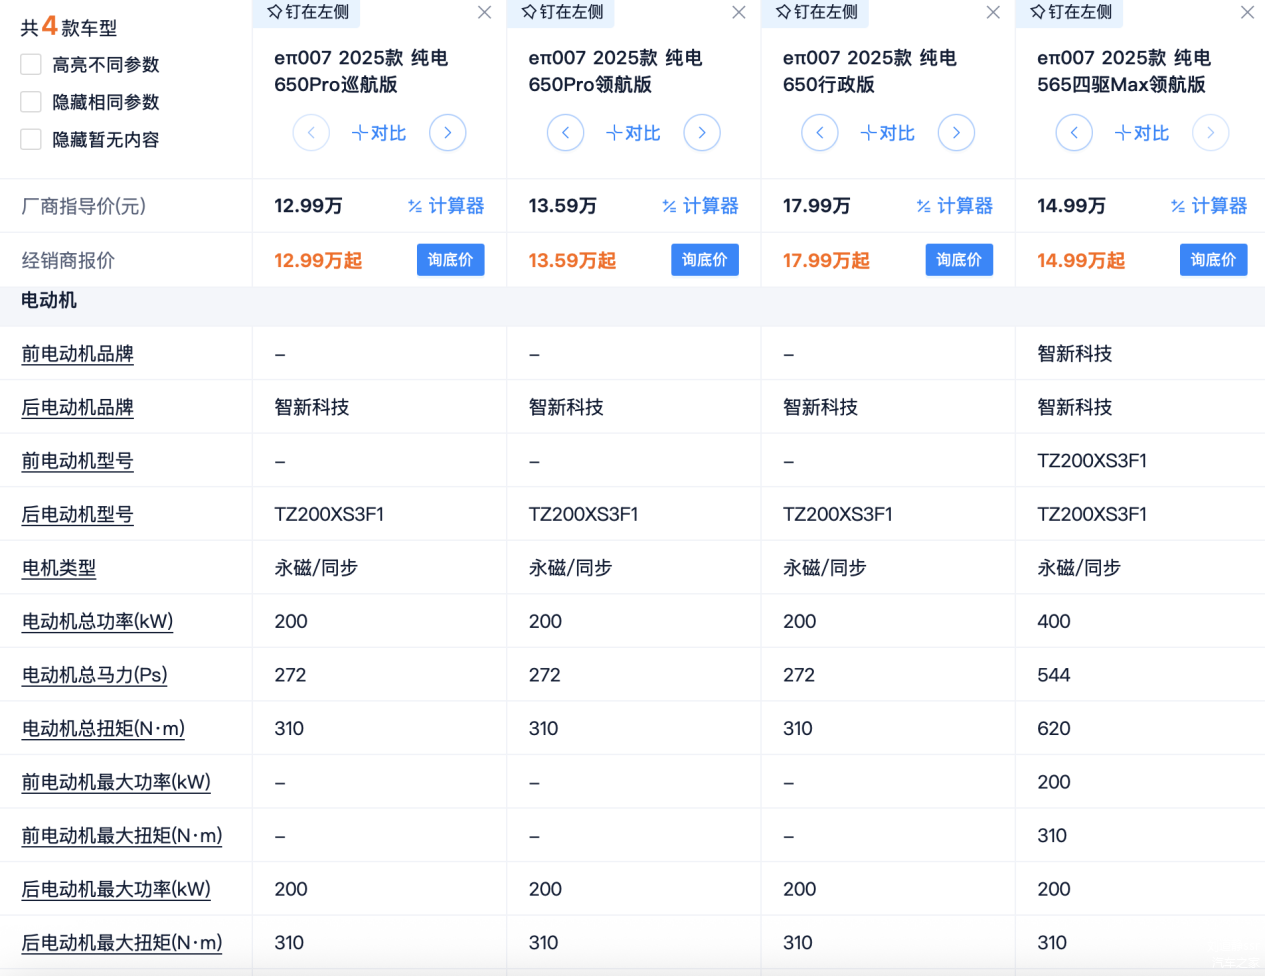Image resolution: width=1265 pixels, height=976 pixels.
Task: Click the 400 total power value
Action: [1054, 622]
